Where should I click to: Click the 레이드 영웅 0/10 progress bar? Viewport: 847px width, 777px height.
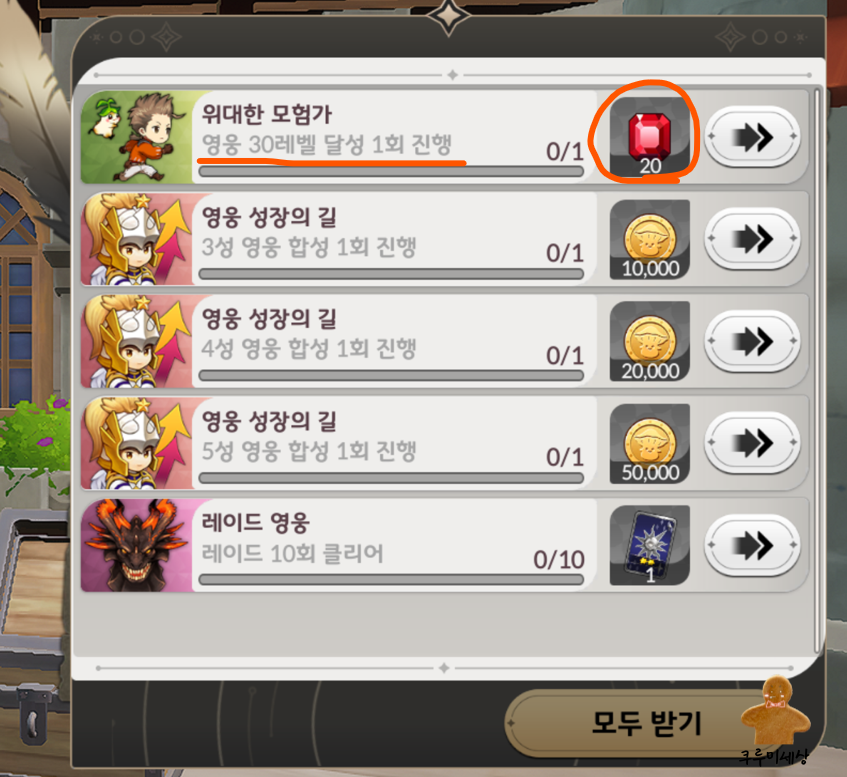(x=391, y=580)
